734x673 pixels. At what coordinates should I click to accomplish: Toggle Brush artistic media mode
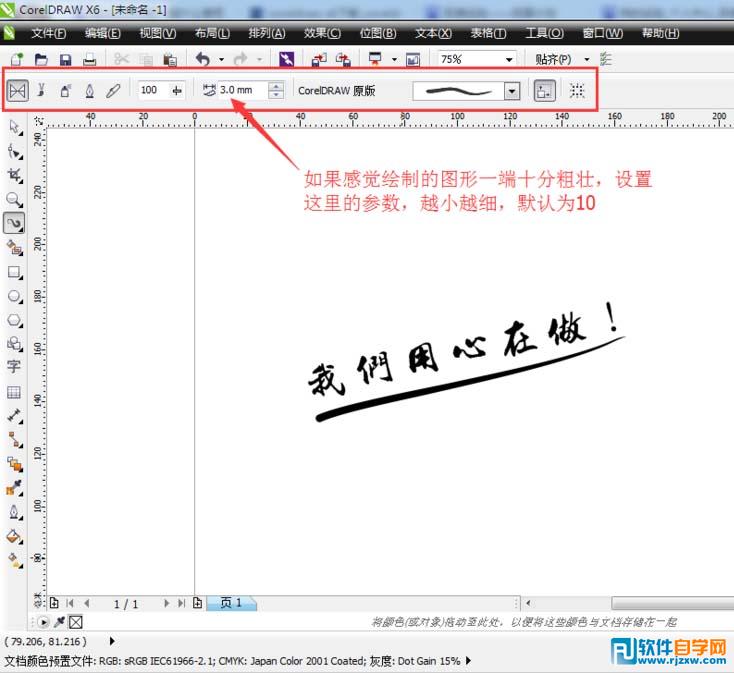(x=42, y=90)
